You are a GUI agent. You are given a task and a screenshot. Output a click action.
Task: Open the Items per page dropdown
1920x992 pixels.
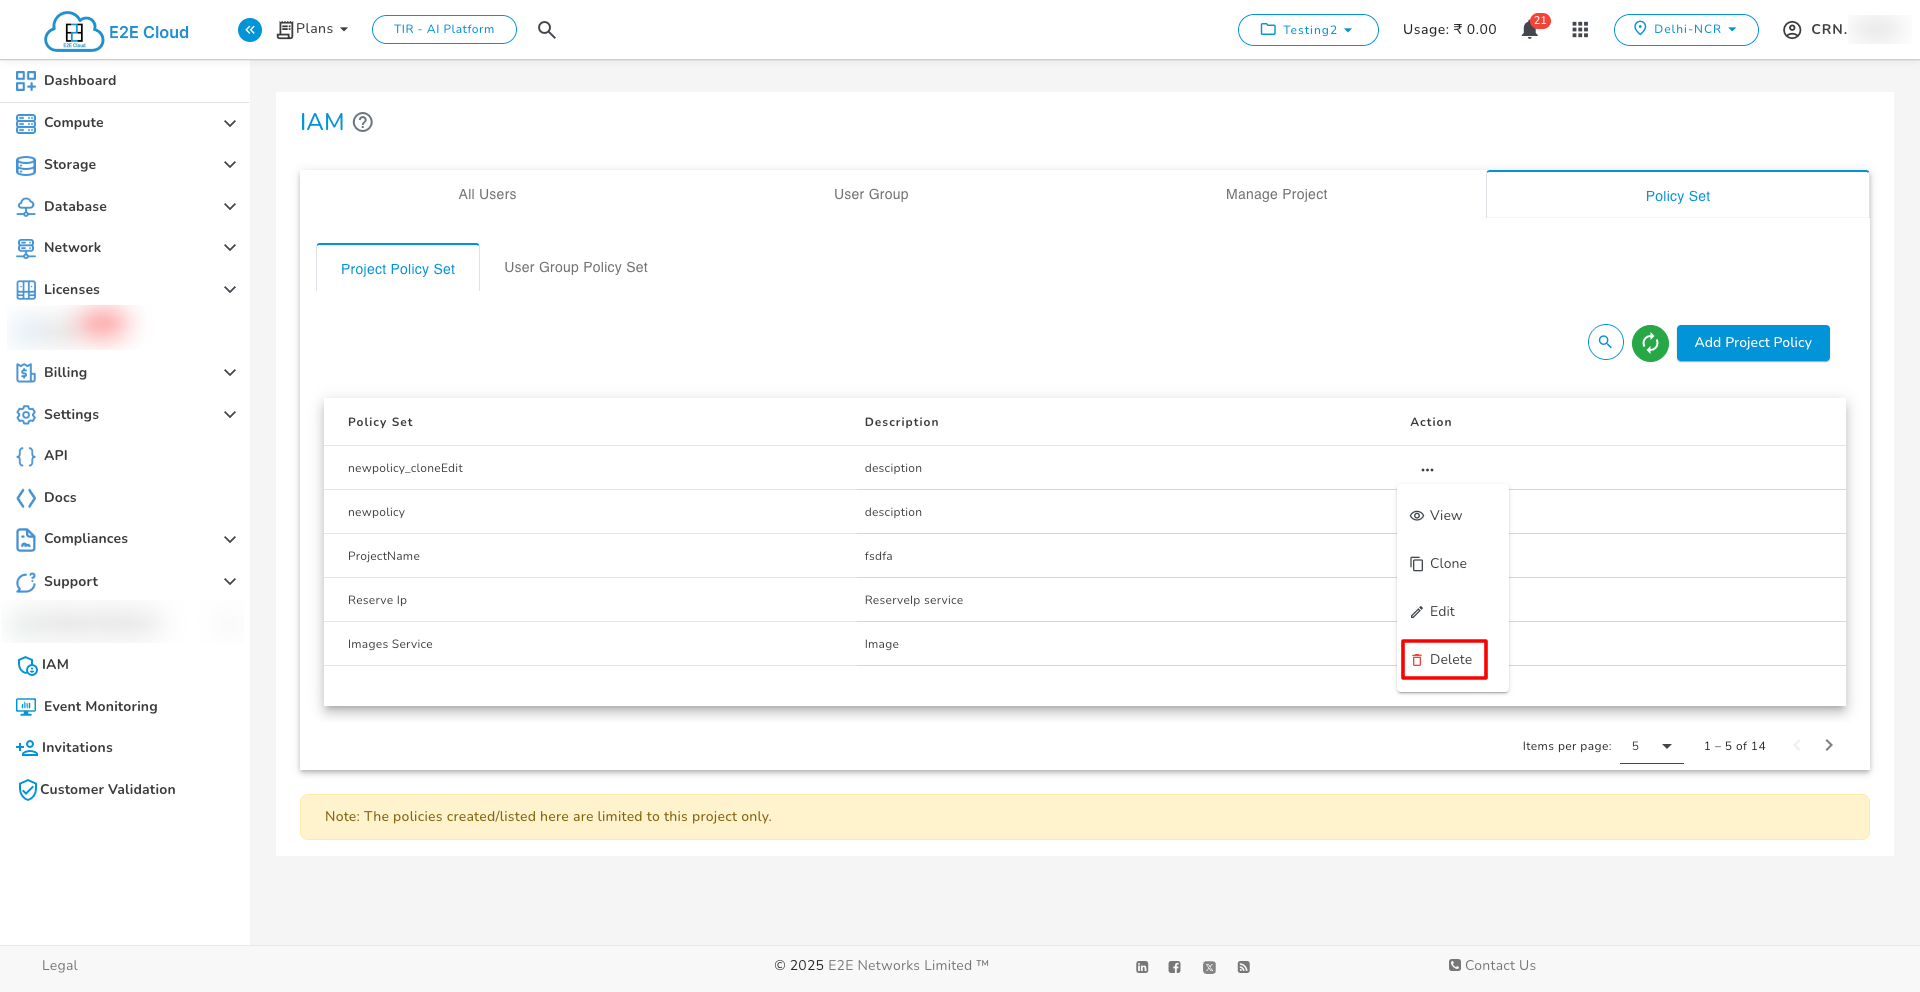1652,746
